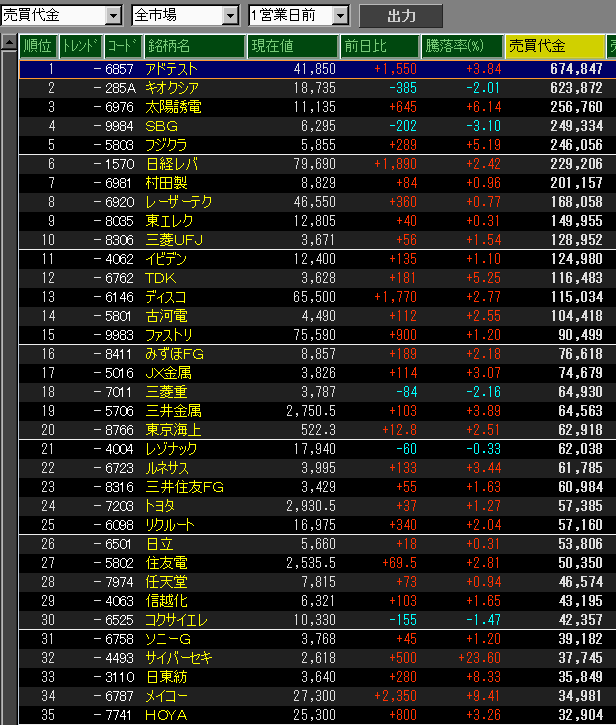
Task: Select stock SBG
Action: [x=161, y=126]
